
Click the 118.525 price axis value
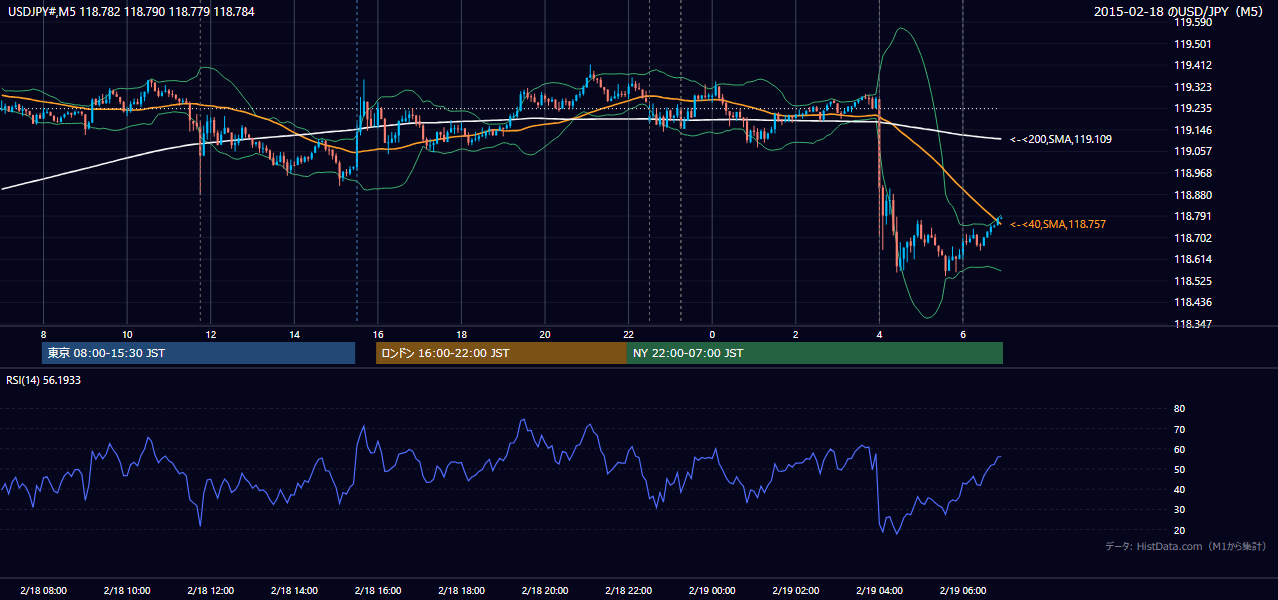point(1194,281)
